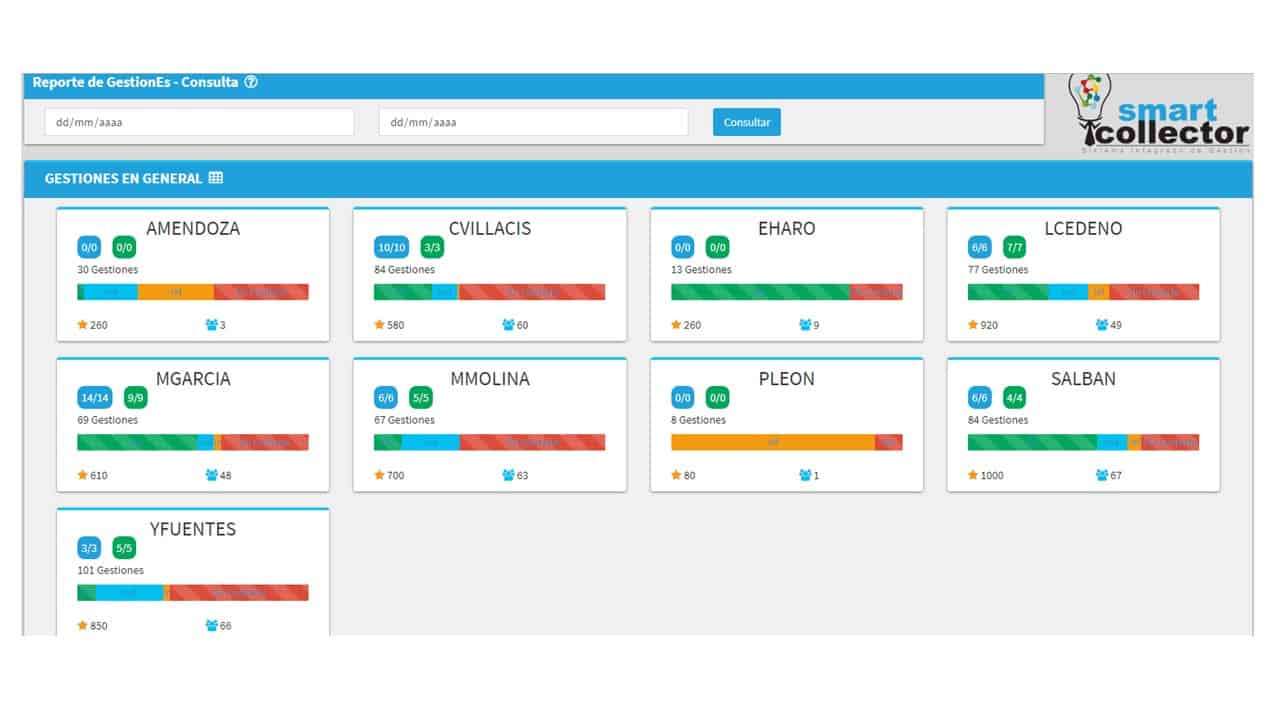Click red segment of EHARO progress bar
This screenshot has width=1280, height=720.
[x=876, y=292]
